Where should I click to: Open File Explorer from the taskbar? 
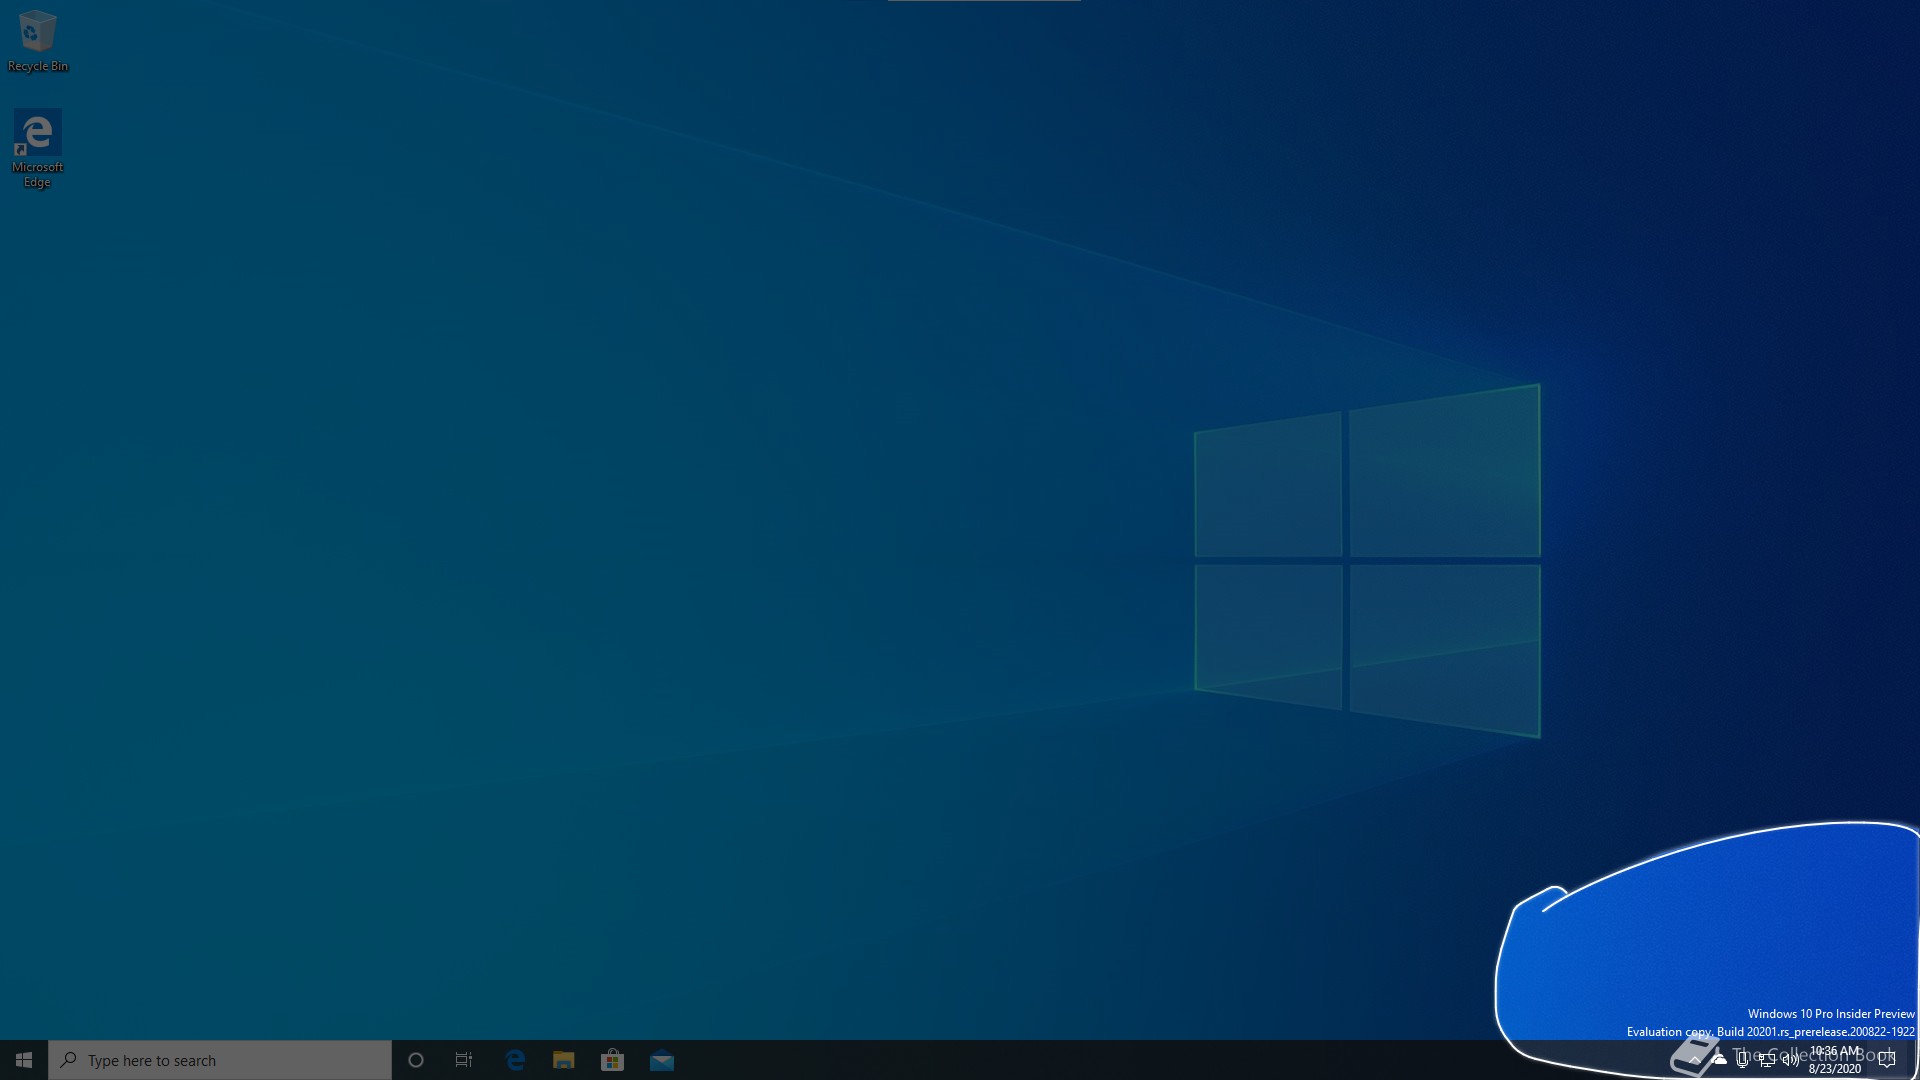(564, 1060)
